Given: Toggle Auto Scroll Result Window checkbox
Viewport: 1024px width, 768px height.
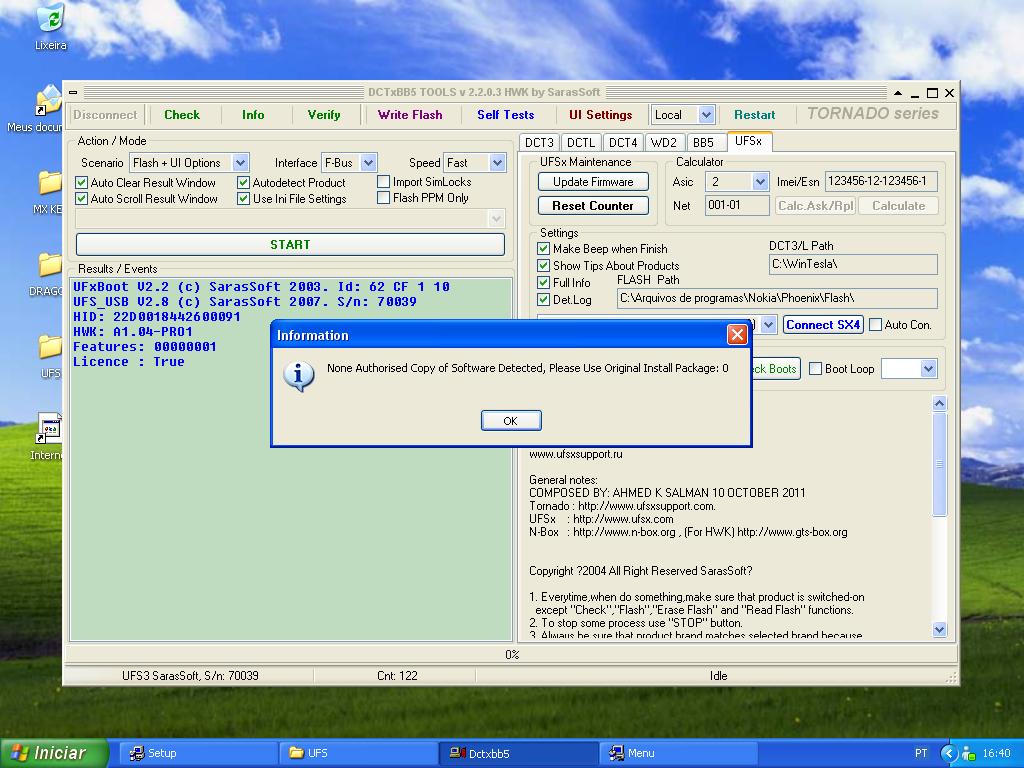Looking at the screenshot, I should pos(82,199).
